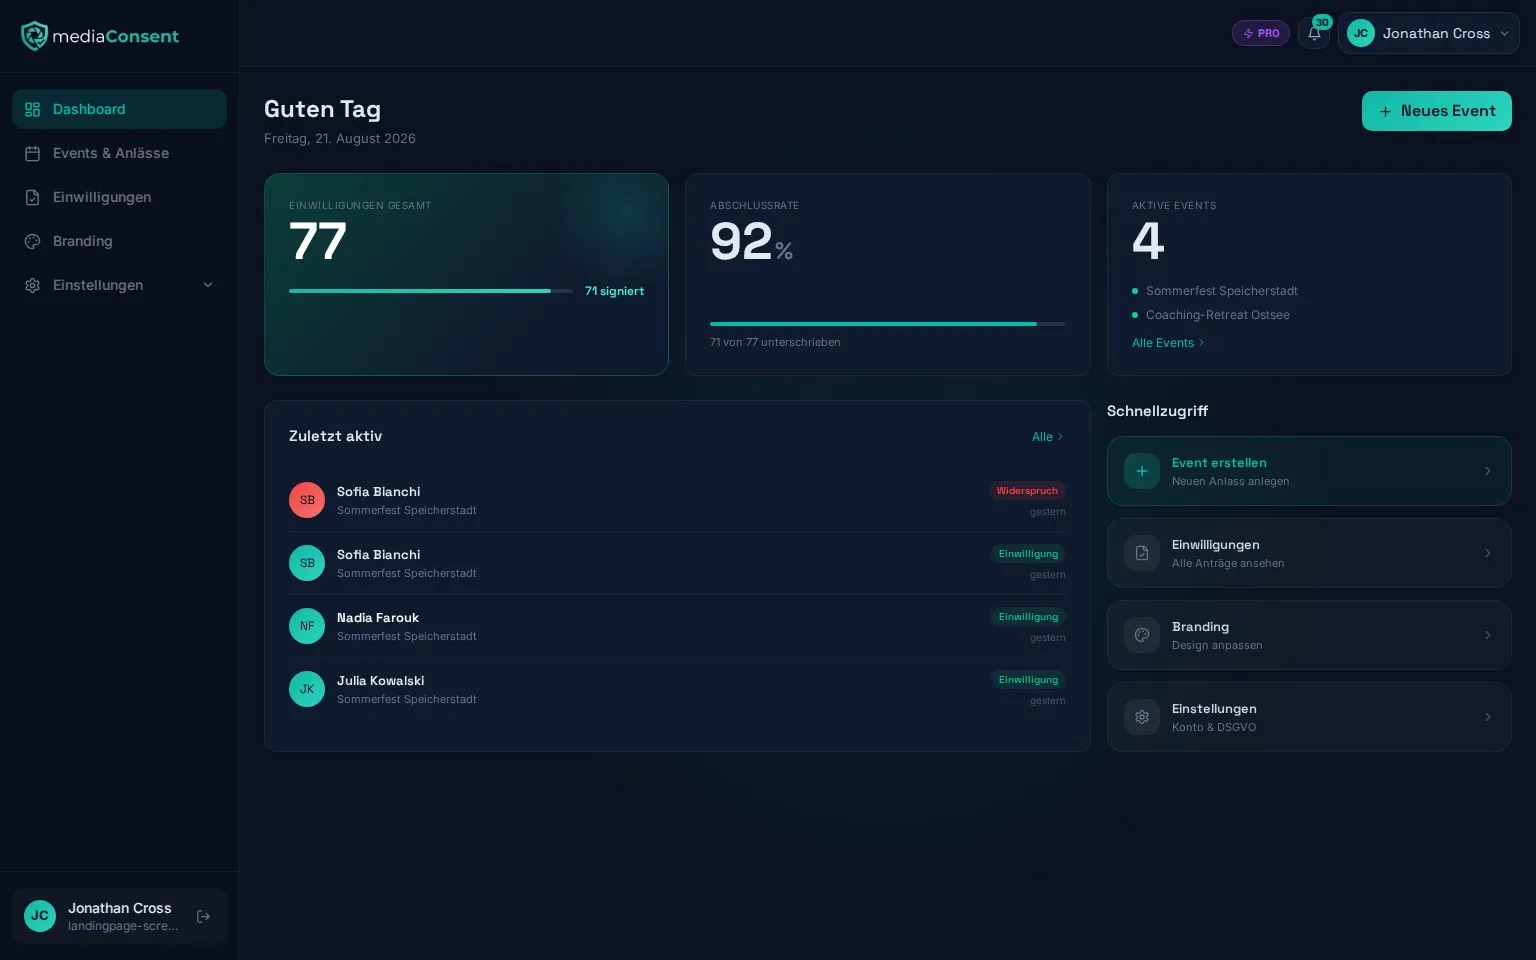Click chevron on quick-access Einstellungen card

1487,717
